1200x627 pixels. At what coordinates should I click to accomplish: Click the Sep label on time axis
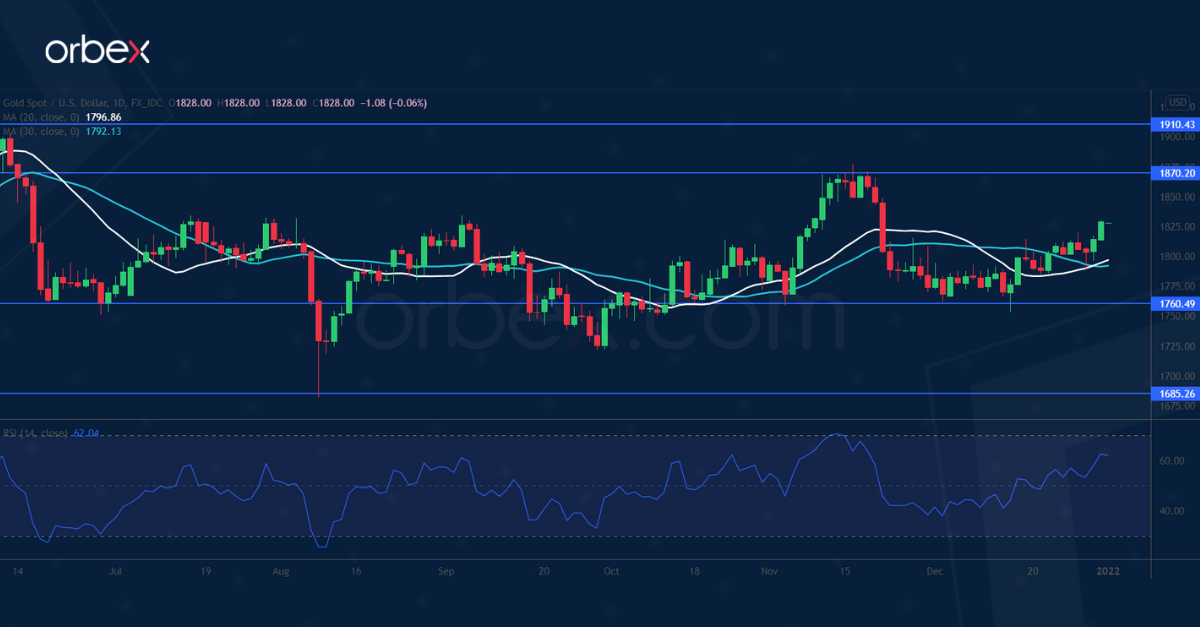coord(446,572)
